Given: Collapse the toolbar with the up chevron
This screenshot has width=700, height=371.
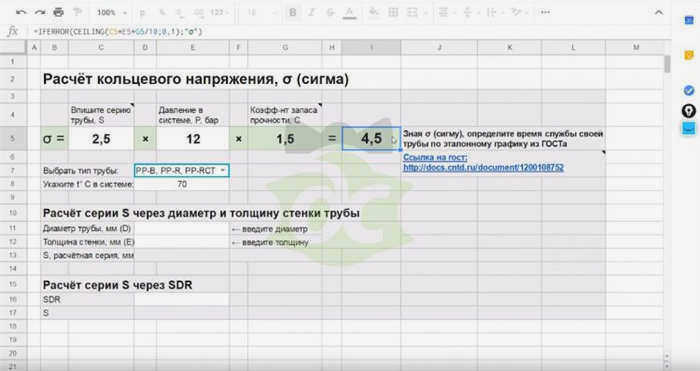Looking at the screenshot, I should 658,13.
